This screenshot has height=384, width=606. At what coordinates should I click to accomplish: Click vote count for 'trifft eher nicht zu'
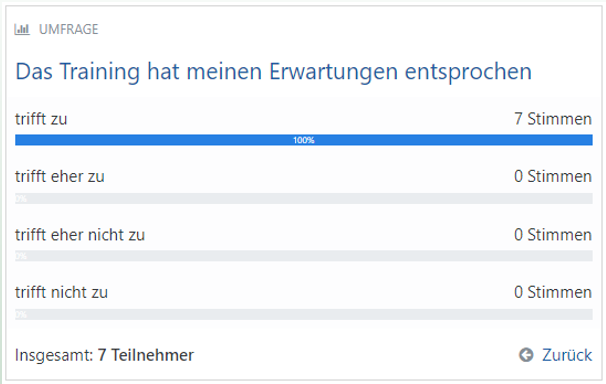point(553,235)
